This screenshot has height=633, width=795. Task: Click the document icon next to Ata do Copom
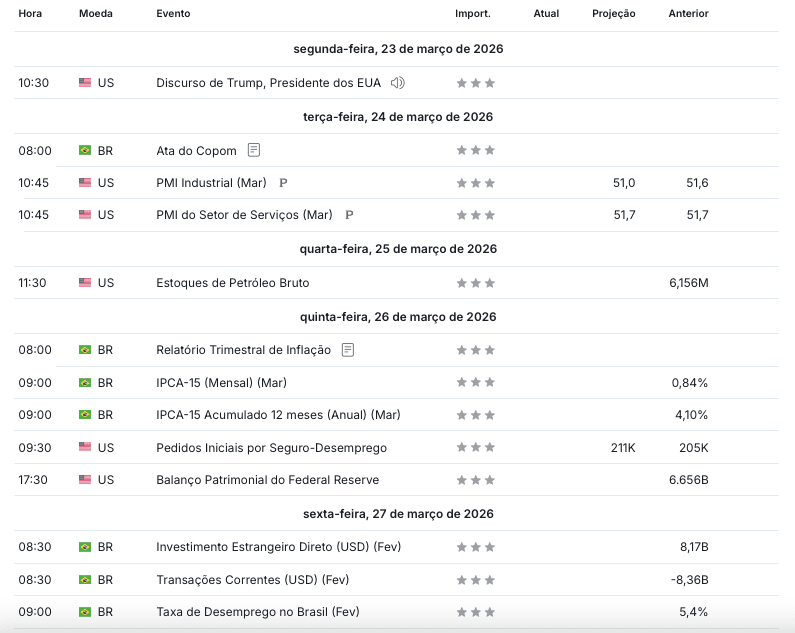tap(254, 150)
